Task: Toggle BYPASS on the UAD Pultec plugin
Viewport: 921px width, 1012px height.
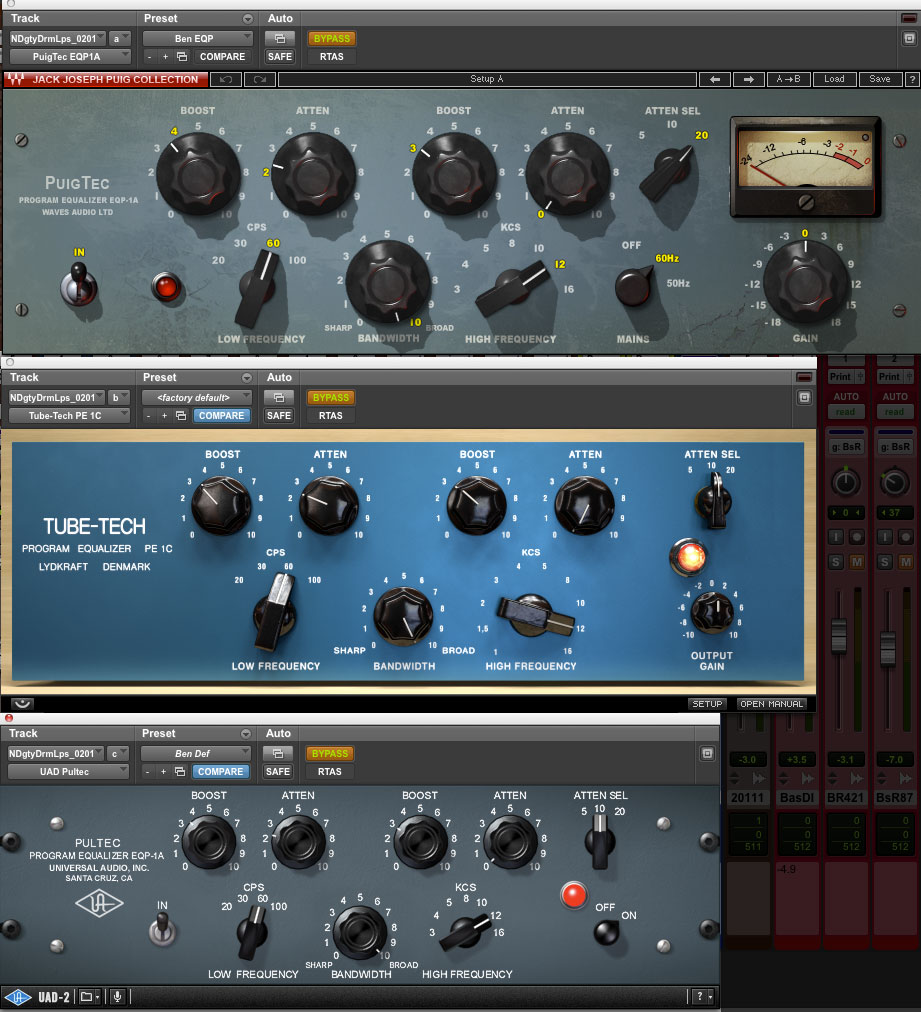Action: [329, 753]
